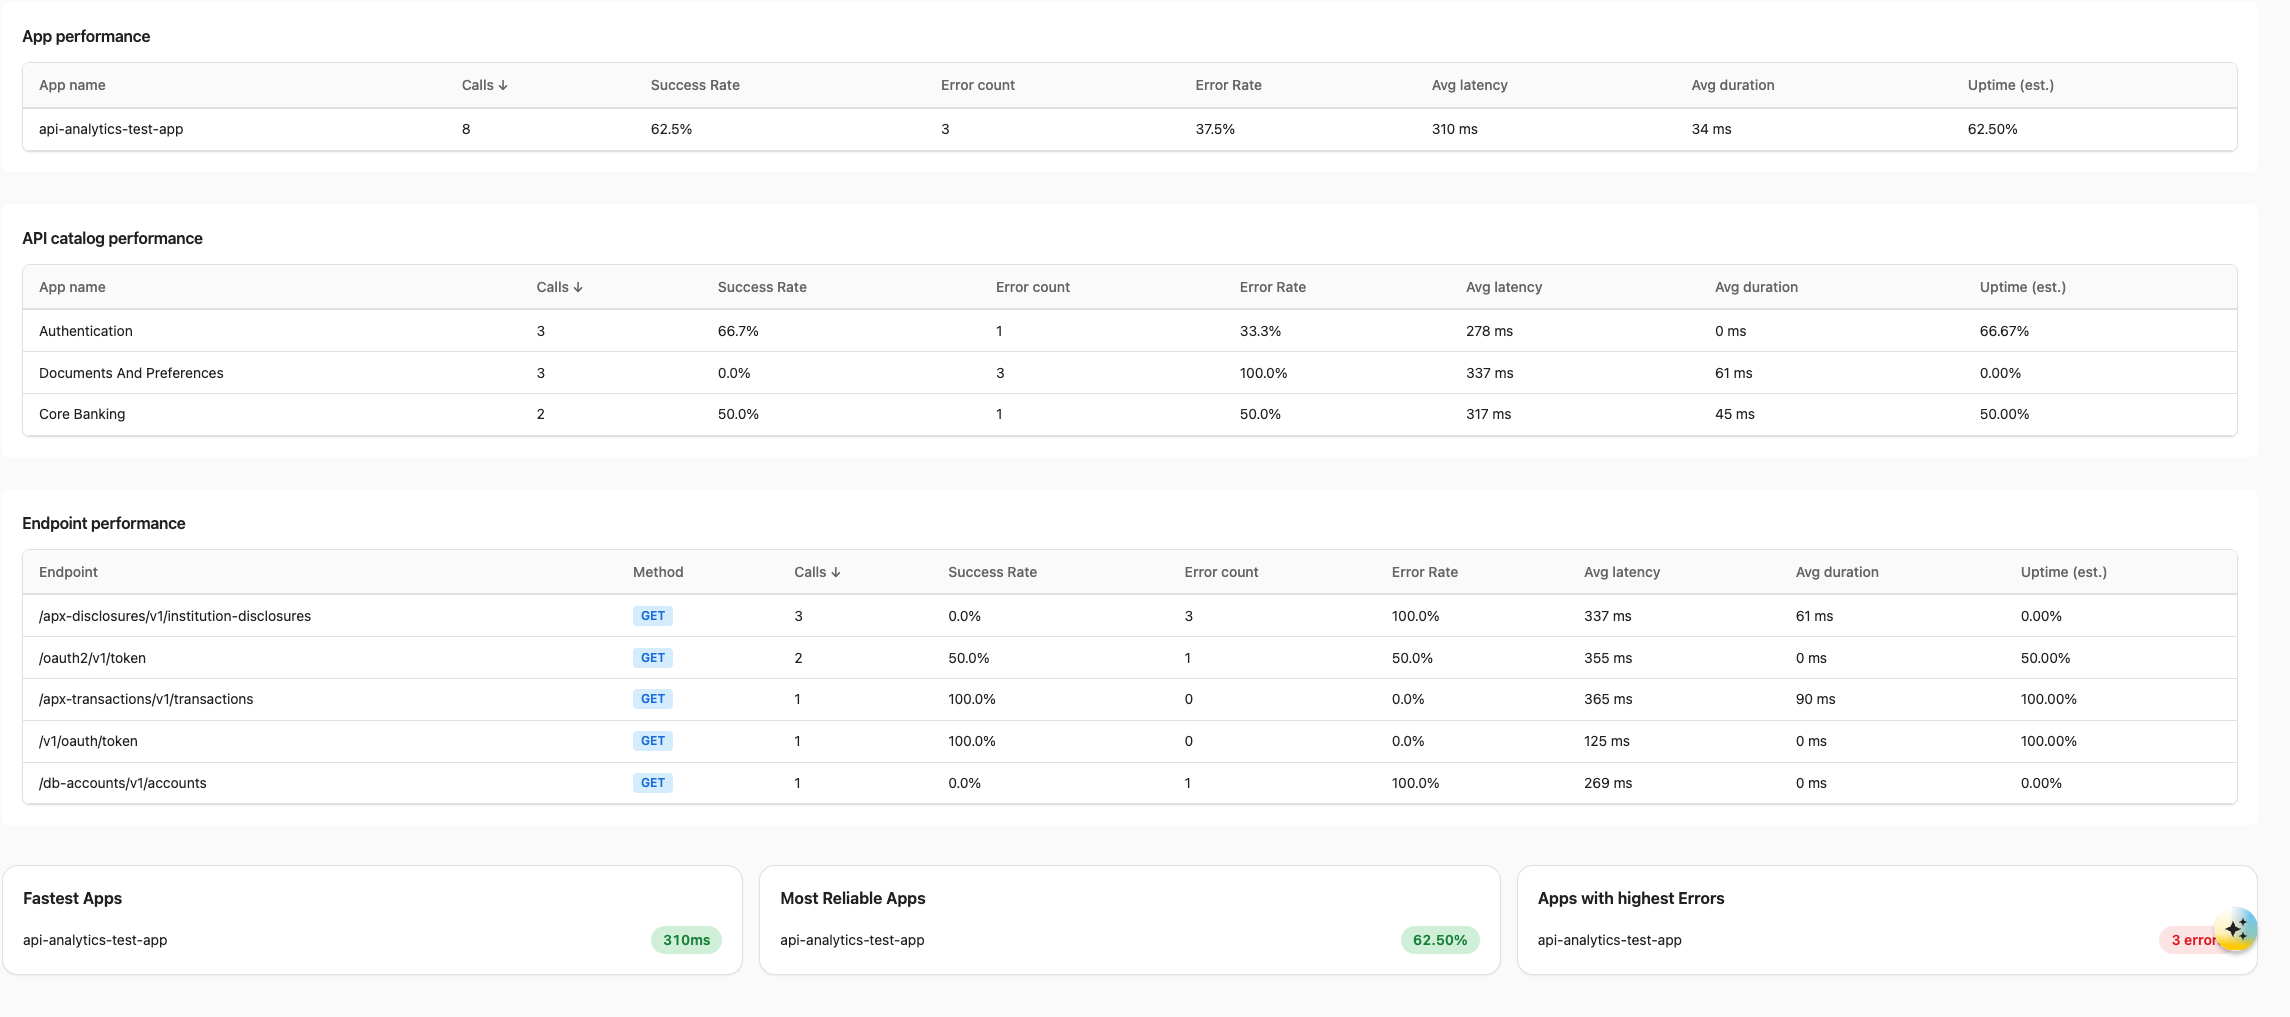The image size is (2290, 1017).
Task: Click the Fastest Apps card title
Action: point(72,898)
